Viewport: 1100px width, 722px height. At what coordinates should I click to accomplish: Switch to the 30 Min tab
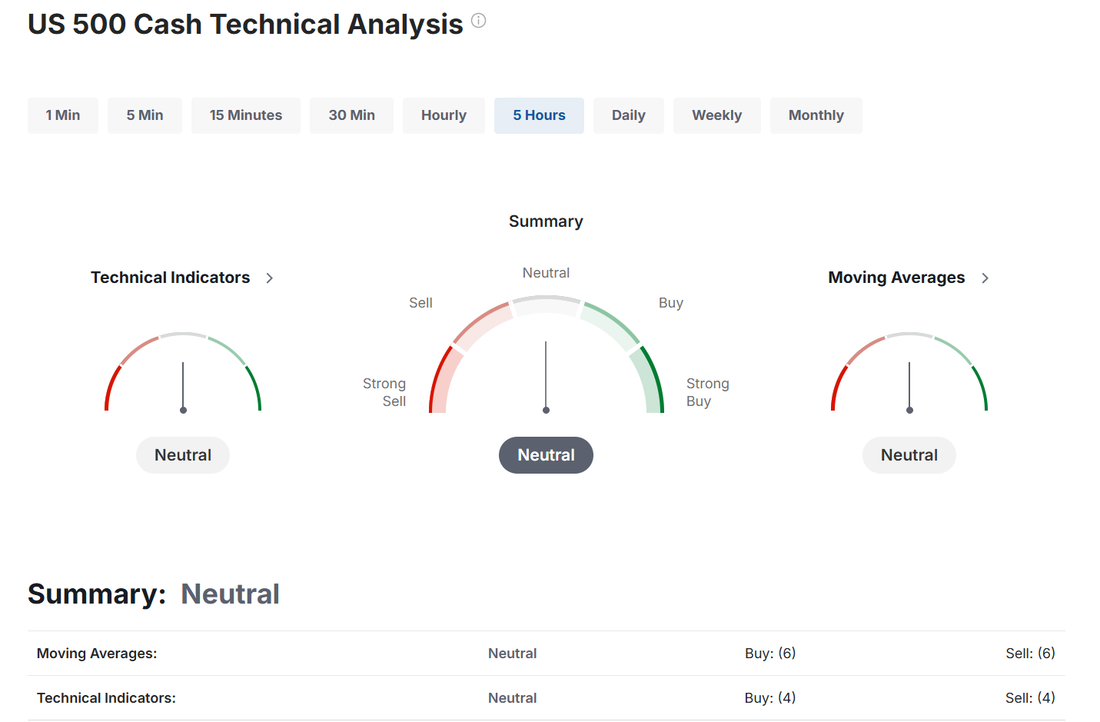click(351, 115)
